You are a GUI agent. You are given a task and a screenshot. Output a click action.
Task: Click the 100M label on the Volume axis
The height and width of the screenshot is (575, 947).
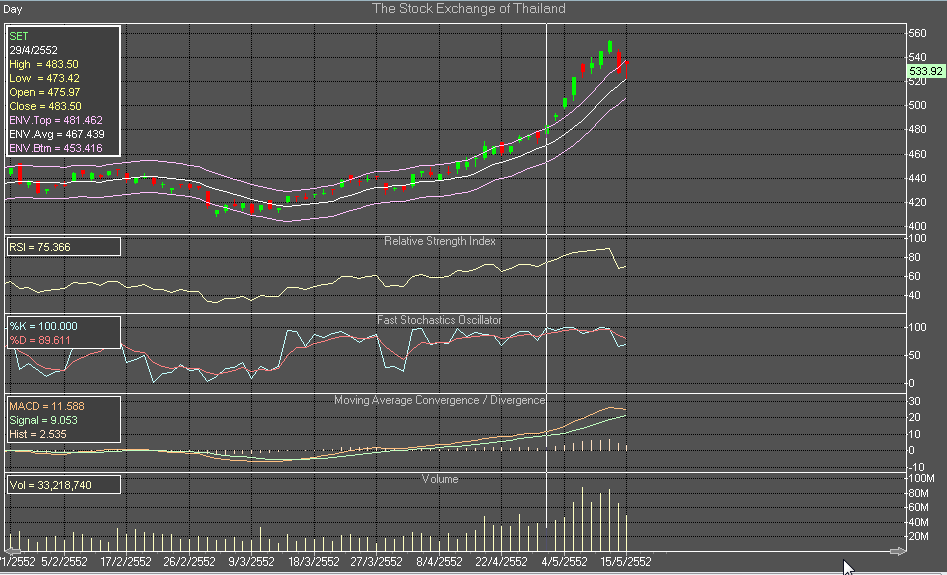[x=922, y=478]
